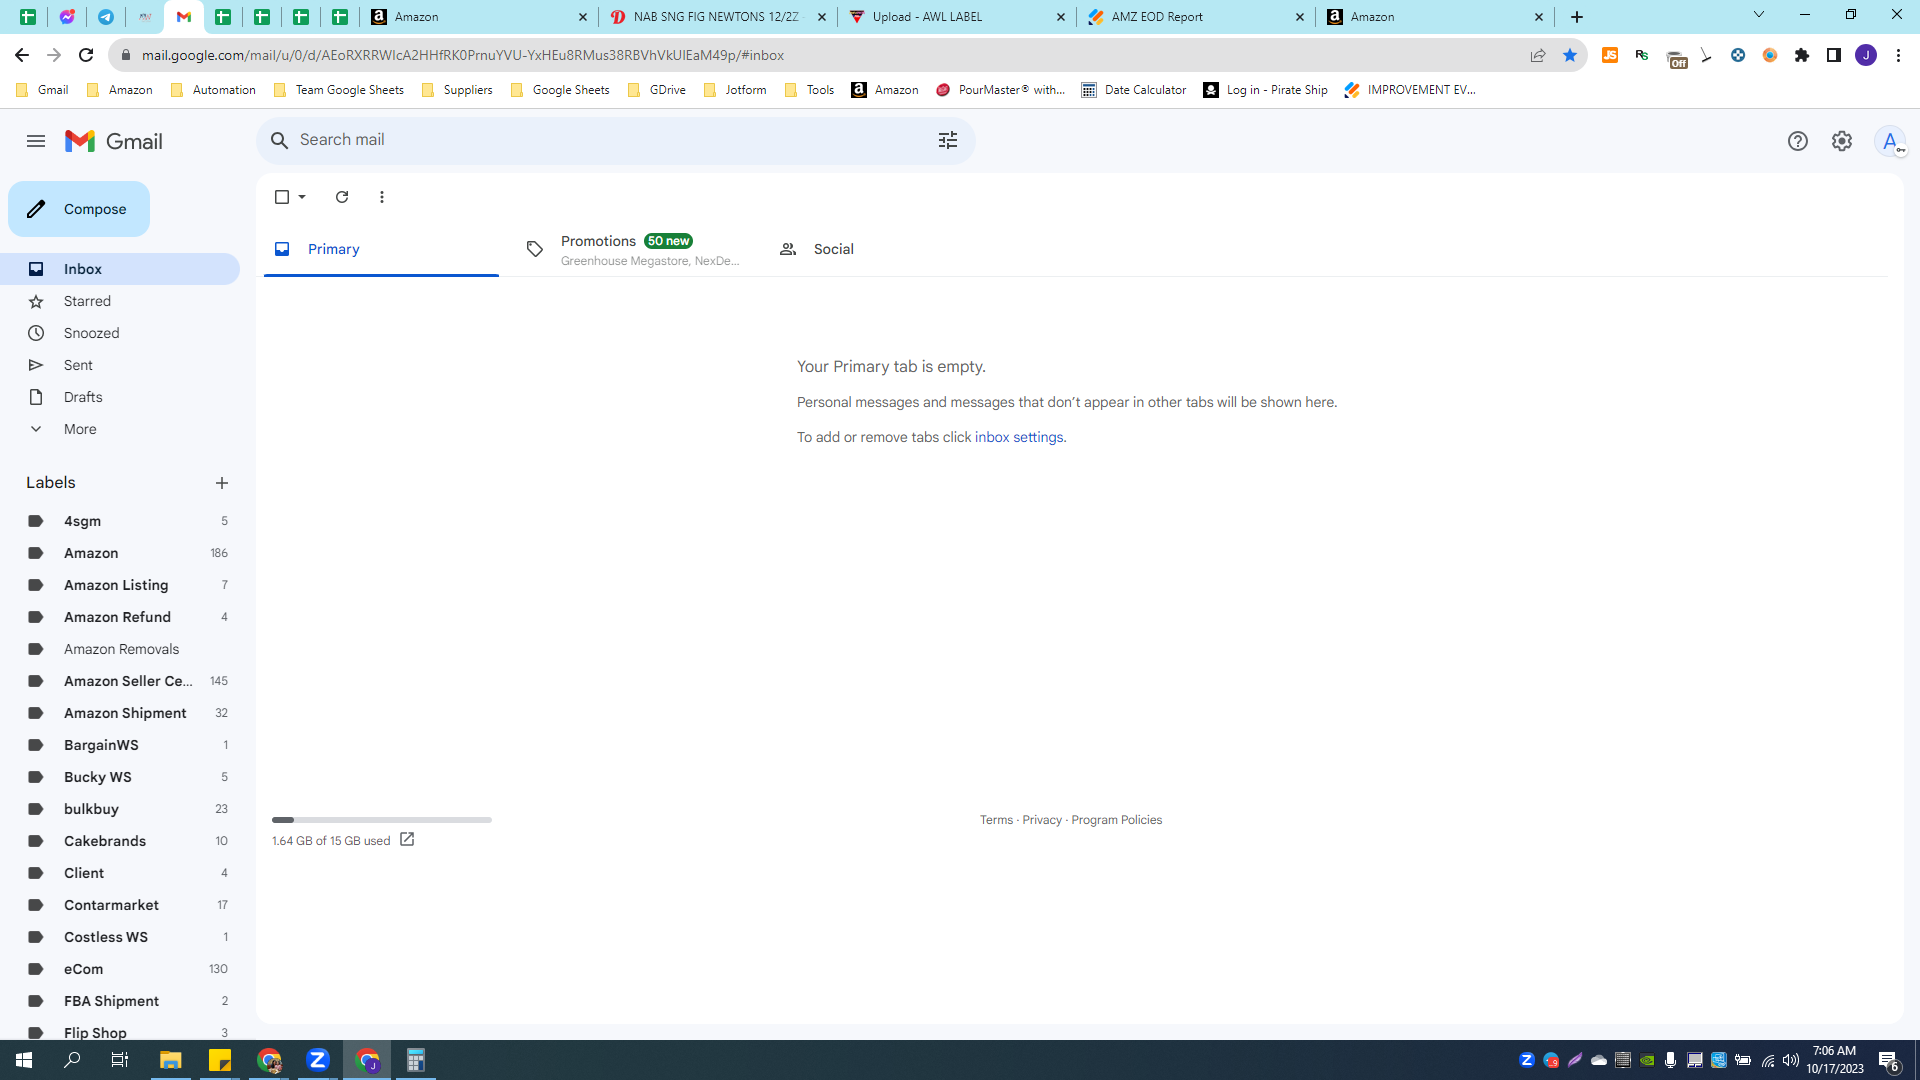Open the browser tab search chevron
The height and width of the screenshot is (1080, 1920).
click(1759, 15)
